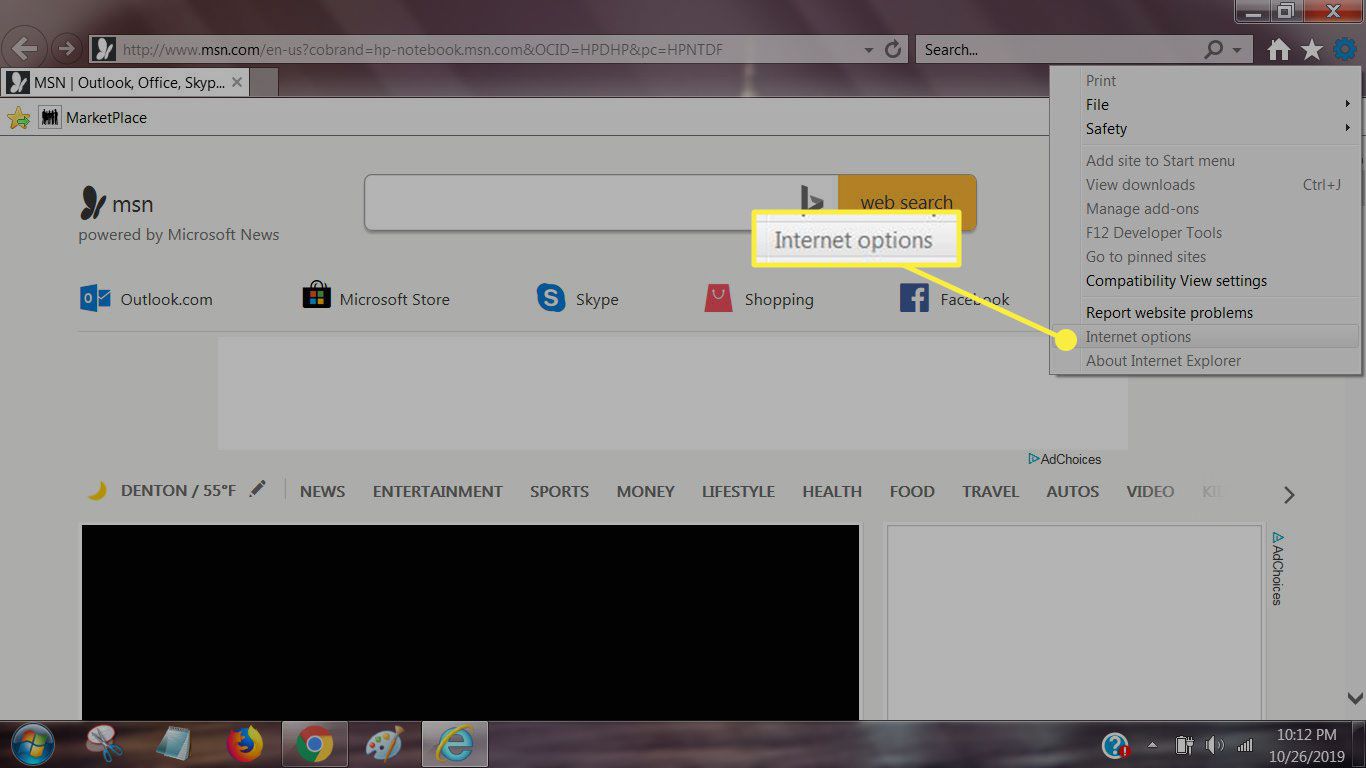Open the HEALTH category link
The height and width of the screenshot is (768, 1366).
[x=832, y=491]
